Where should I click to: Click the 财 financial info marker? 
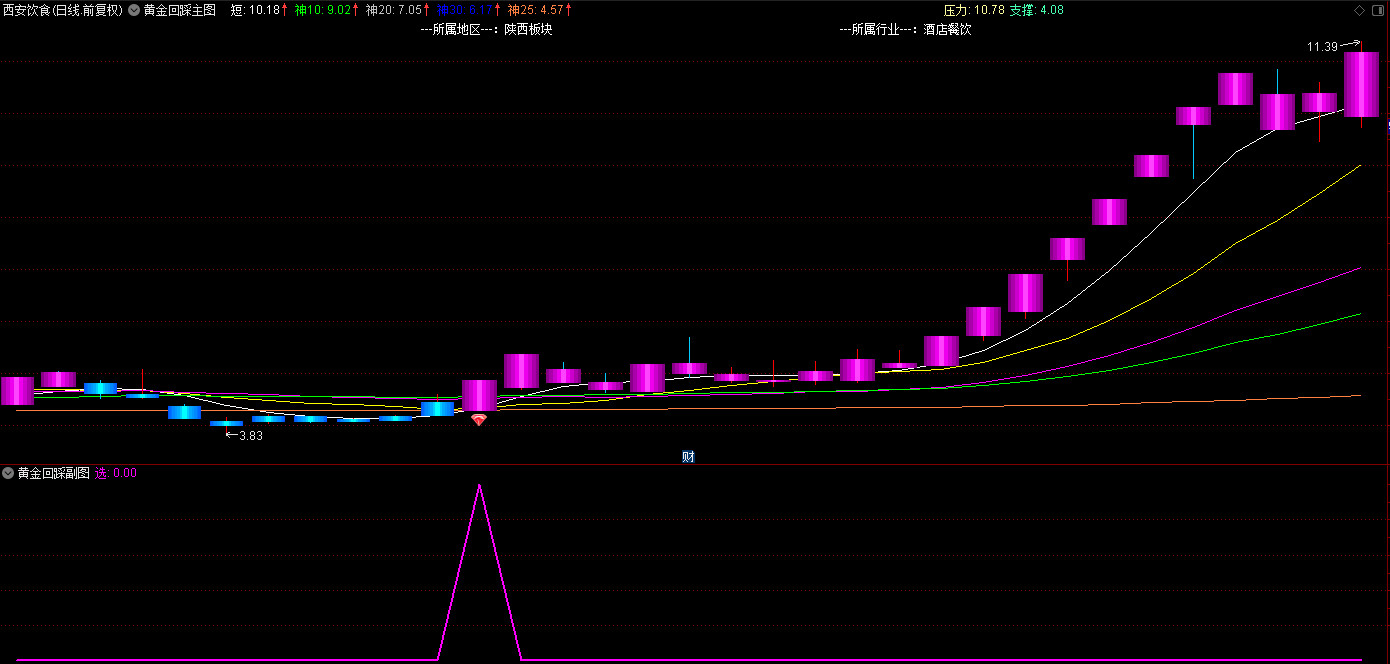(688, 457)
